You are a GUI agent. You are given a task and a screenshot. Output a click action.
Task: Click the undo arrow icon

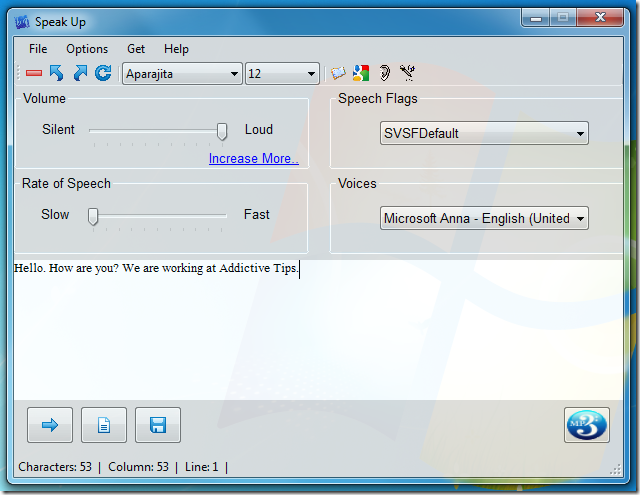[57, 73]
